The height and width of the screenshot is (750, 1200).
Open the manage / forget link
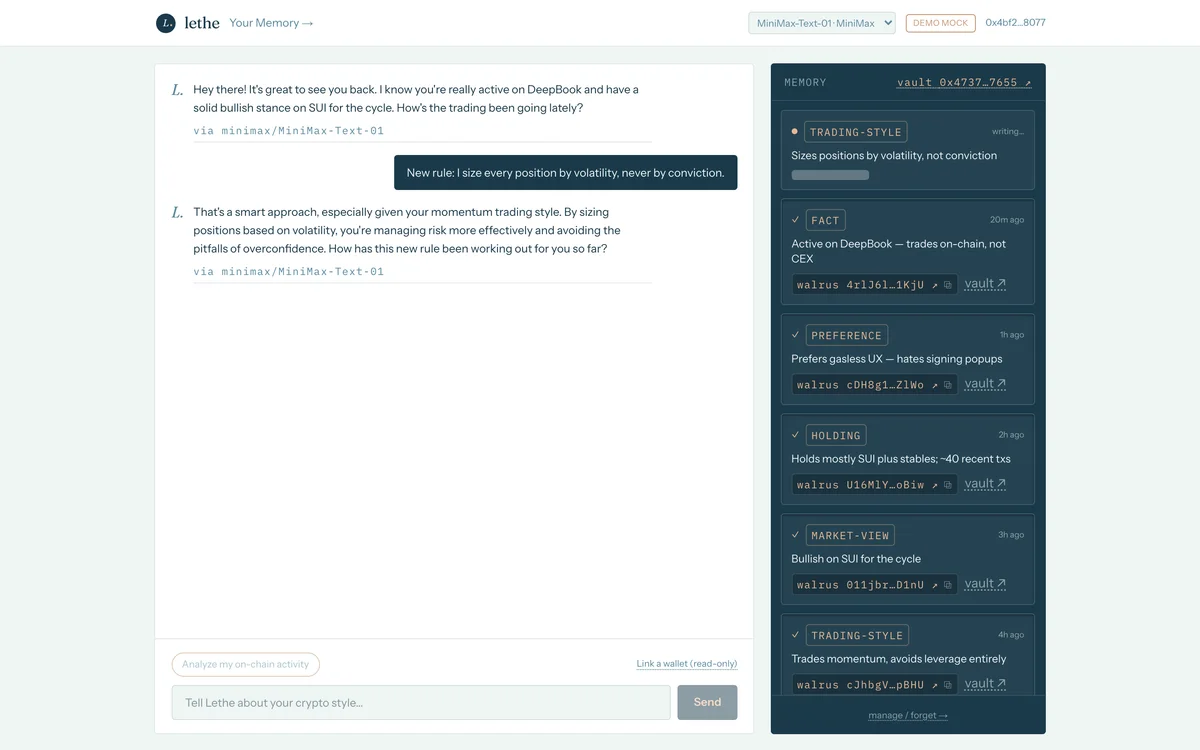coord(908,715)
